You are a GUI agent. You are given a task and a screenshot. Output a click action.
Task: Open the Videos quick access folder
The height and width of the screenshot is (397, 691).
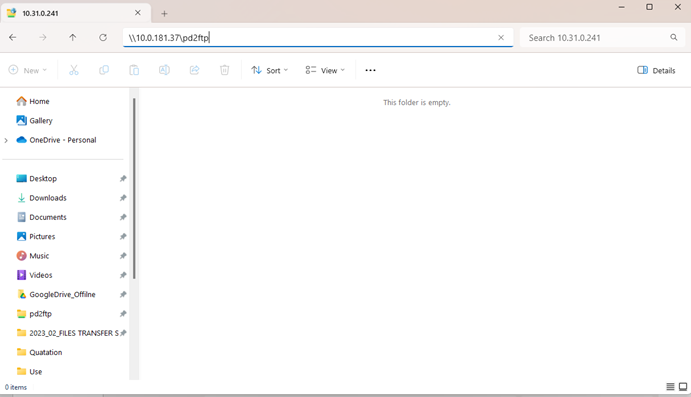[41, 275]
